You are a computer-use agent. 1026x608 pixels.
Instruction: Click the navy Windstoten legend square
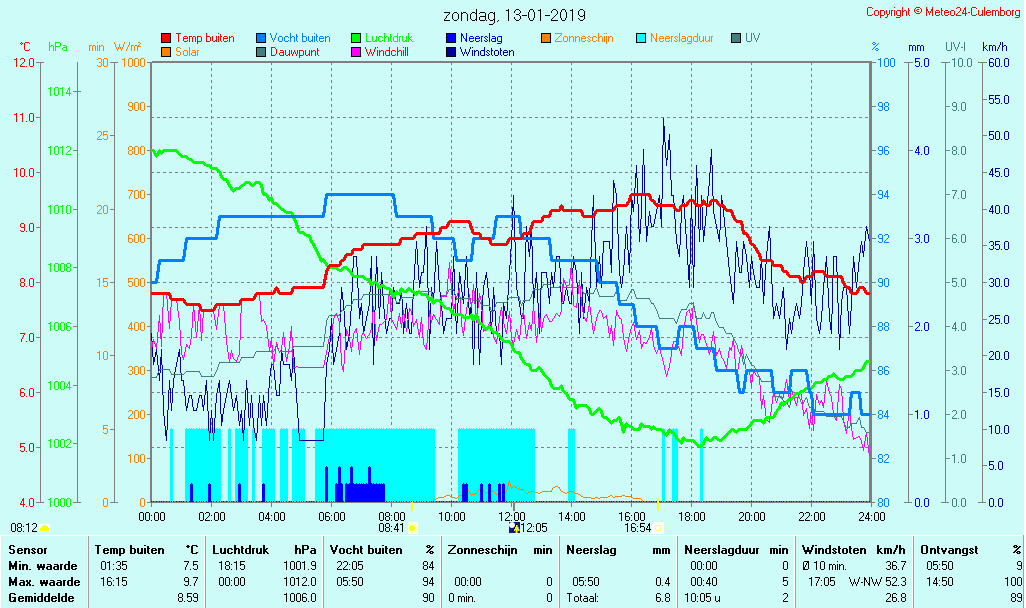[x=451, y=52]
